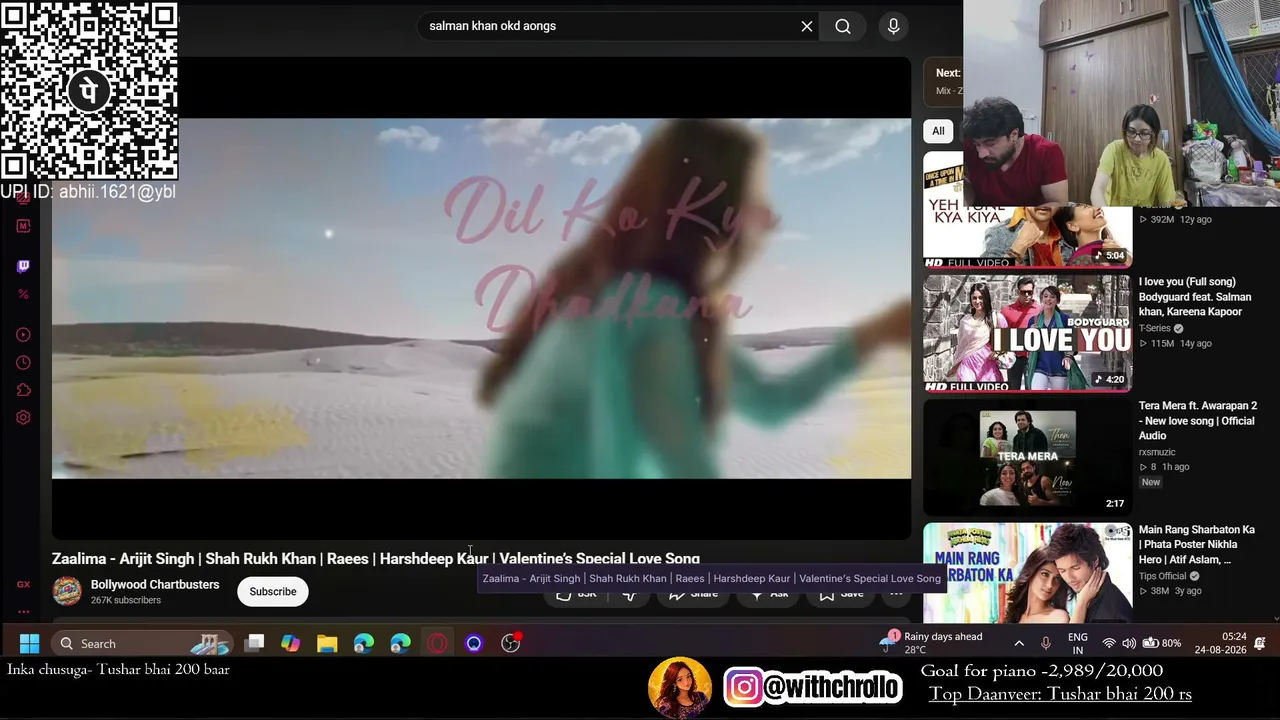Click the search magnifier button

tap(843, 26)
